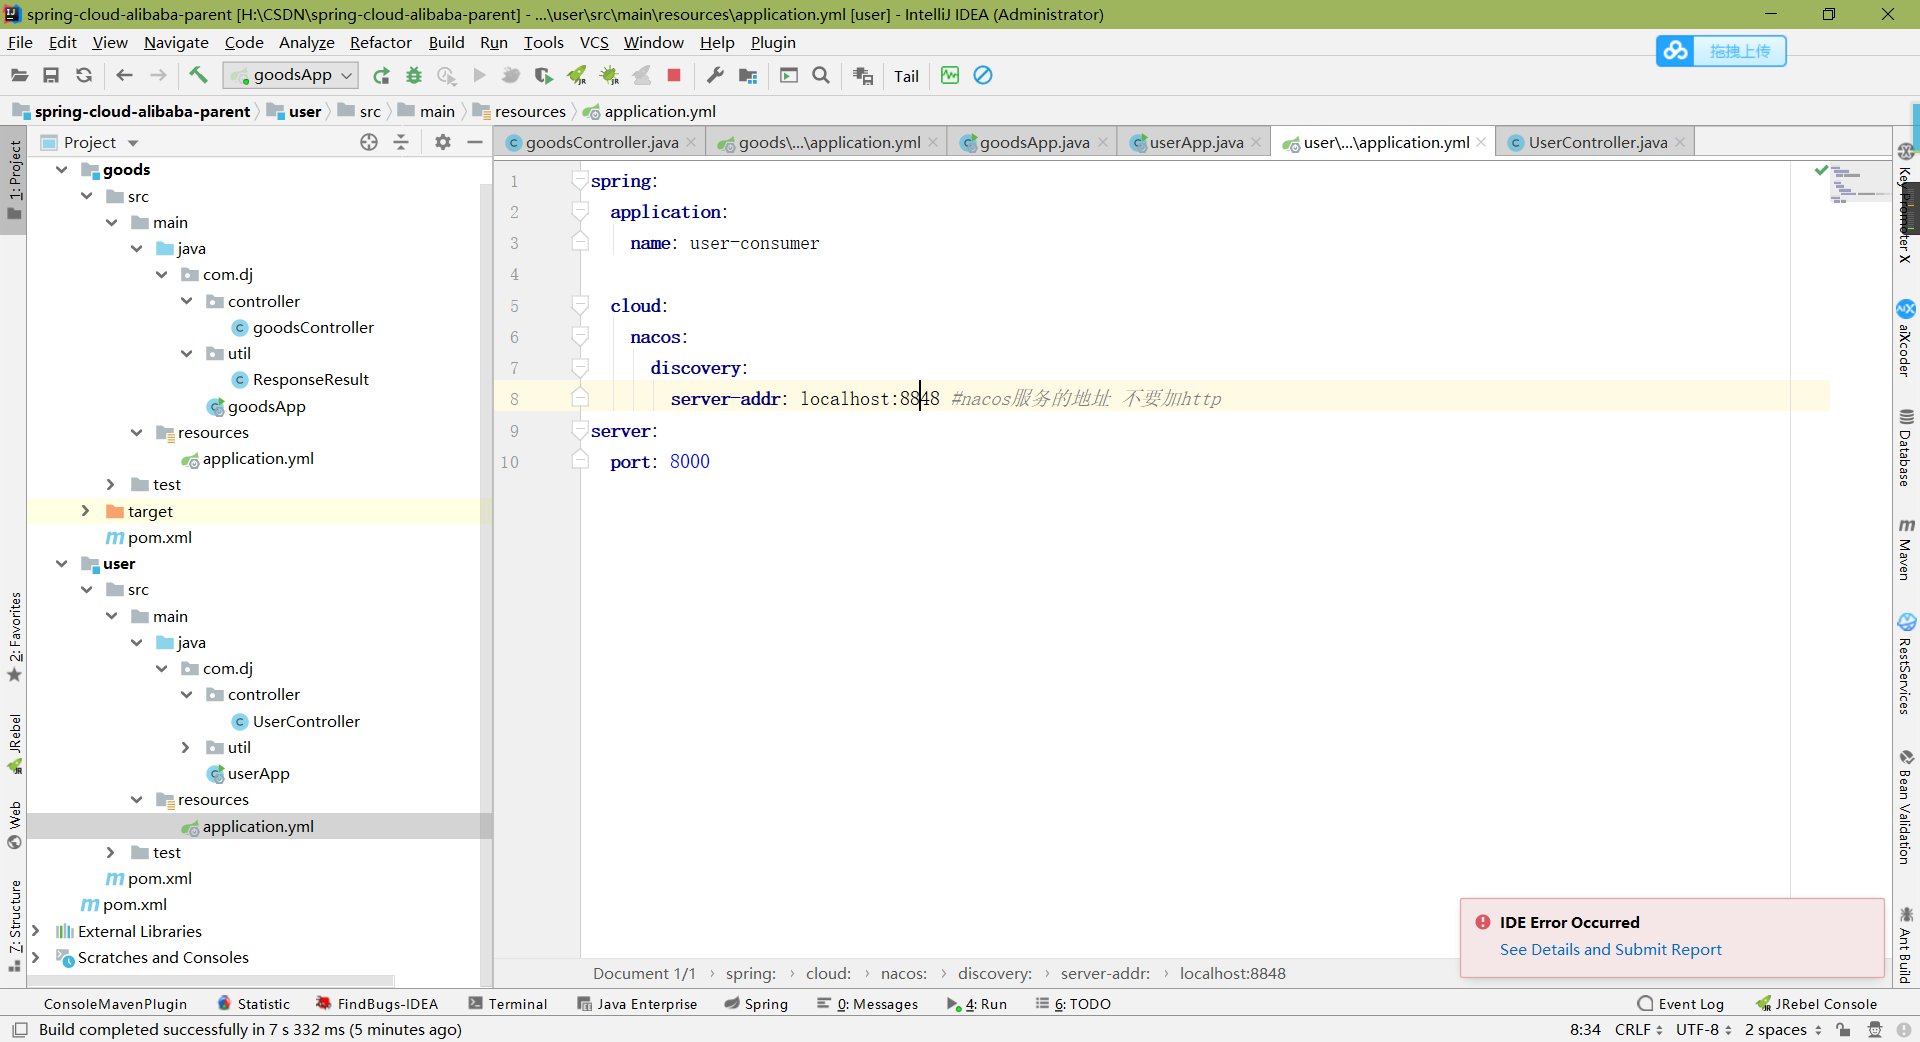Open the JRebel Console

coord(1816,1004)
